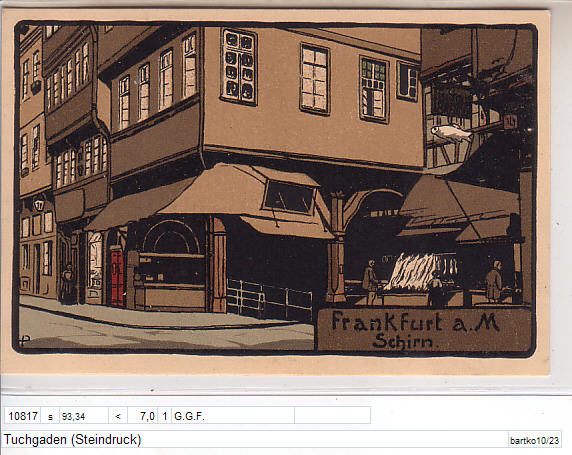
Task: Click the '<' symbol cell in the table
Action: 118,415
